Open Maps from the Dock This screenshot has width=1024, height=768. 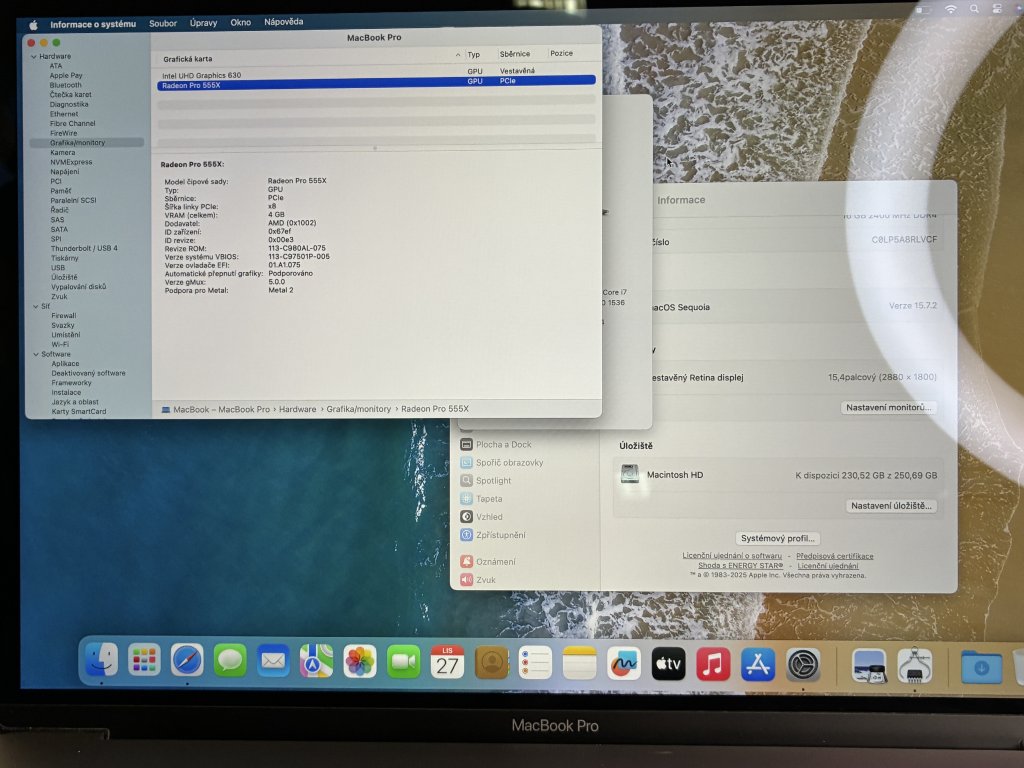click(x=316, y=662)
